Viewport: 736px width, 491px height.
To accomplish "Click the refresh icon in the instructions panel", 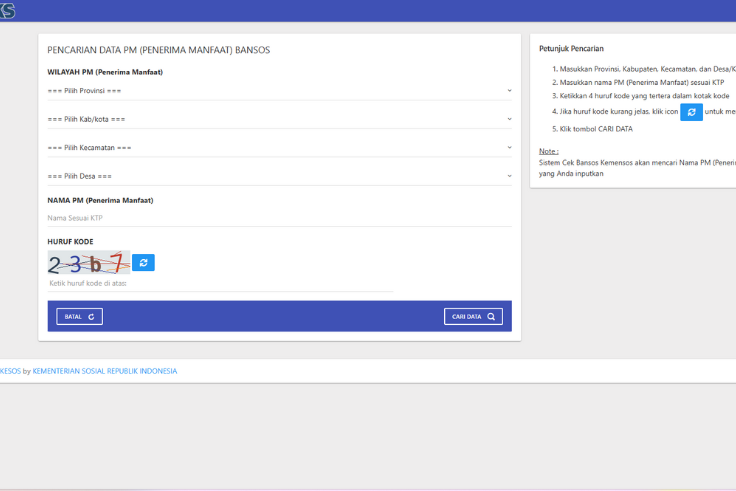I will click(691, 112).
